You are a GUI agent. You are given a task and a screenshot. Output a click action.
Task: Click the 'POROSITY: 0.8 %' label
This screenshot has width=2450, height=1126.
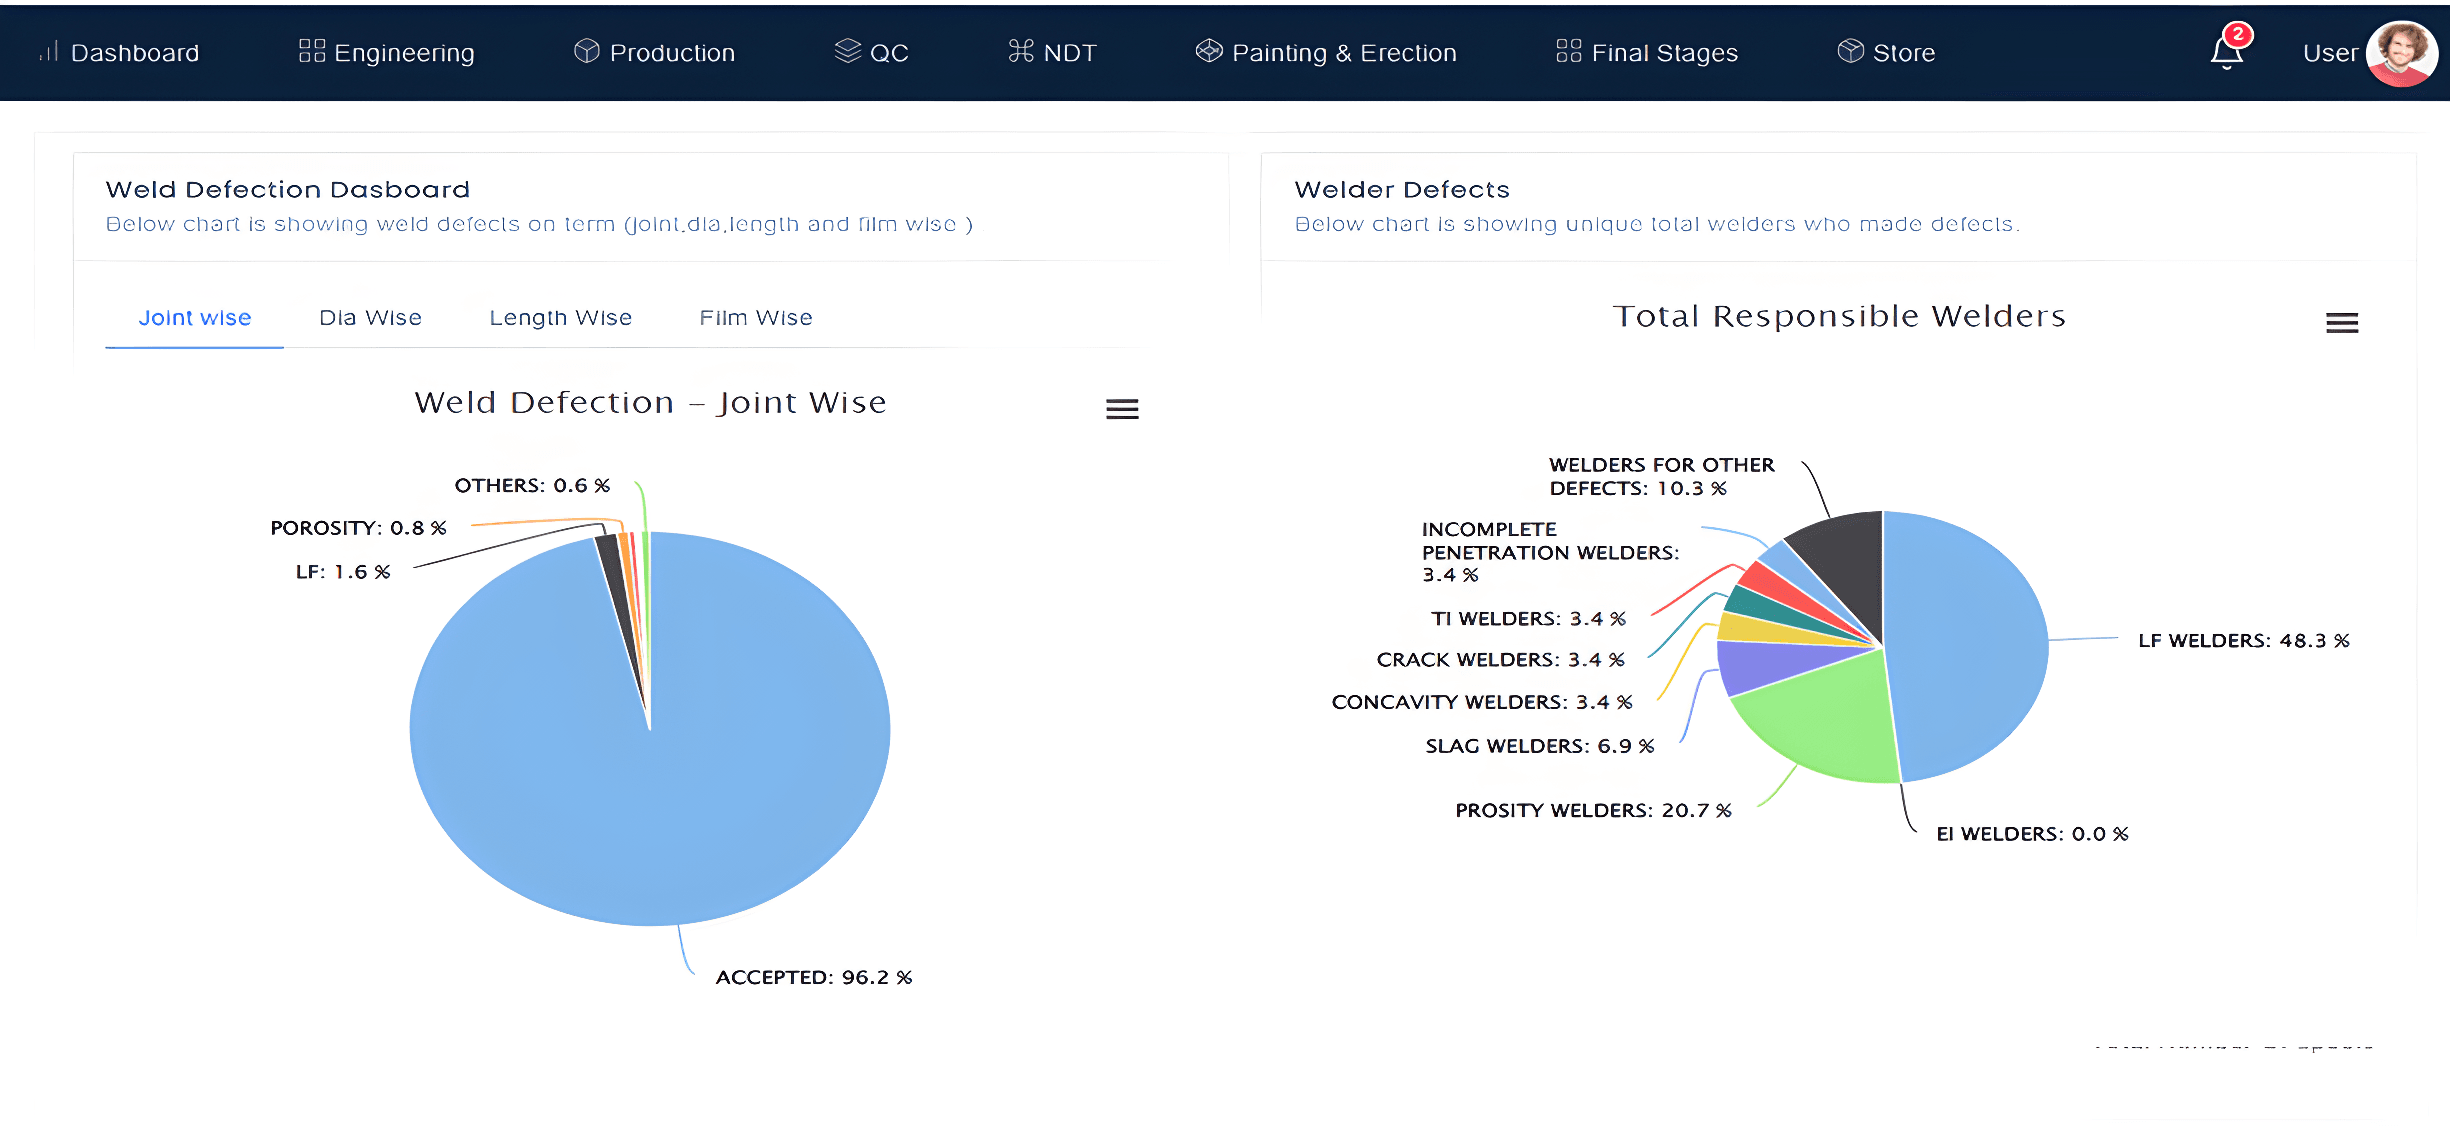[358, 528]
